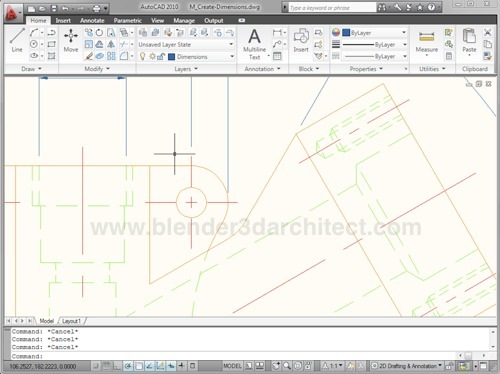500x374 pixels.
Task: Pick the Scale tool in Modify panel
Action: click(x=88, y=44)
